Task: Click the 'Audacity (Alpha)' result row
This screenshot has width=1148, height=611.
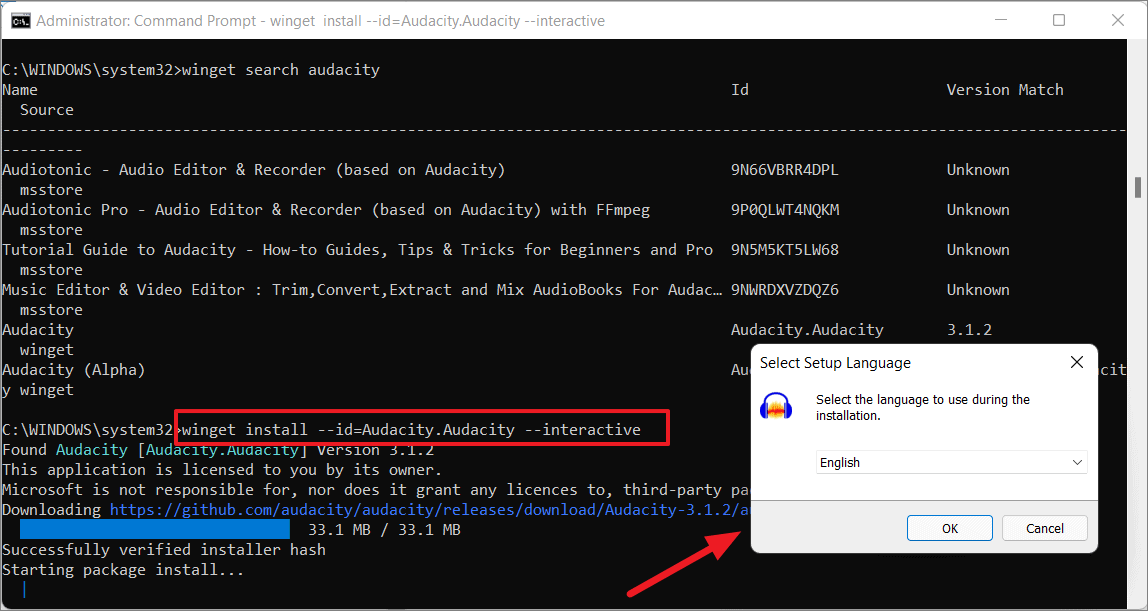Action: click(x=74, y=370)
